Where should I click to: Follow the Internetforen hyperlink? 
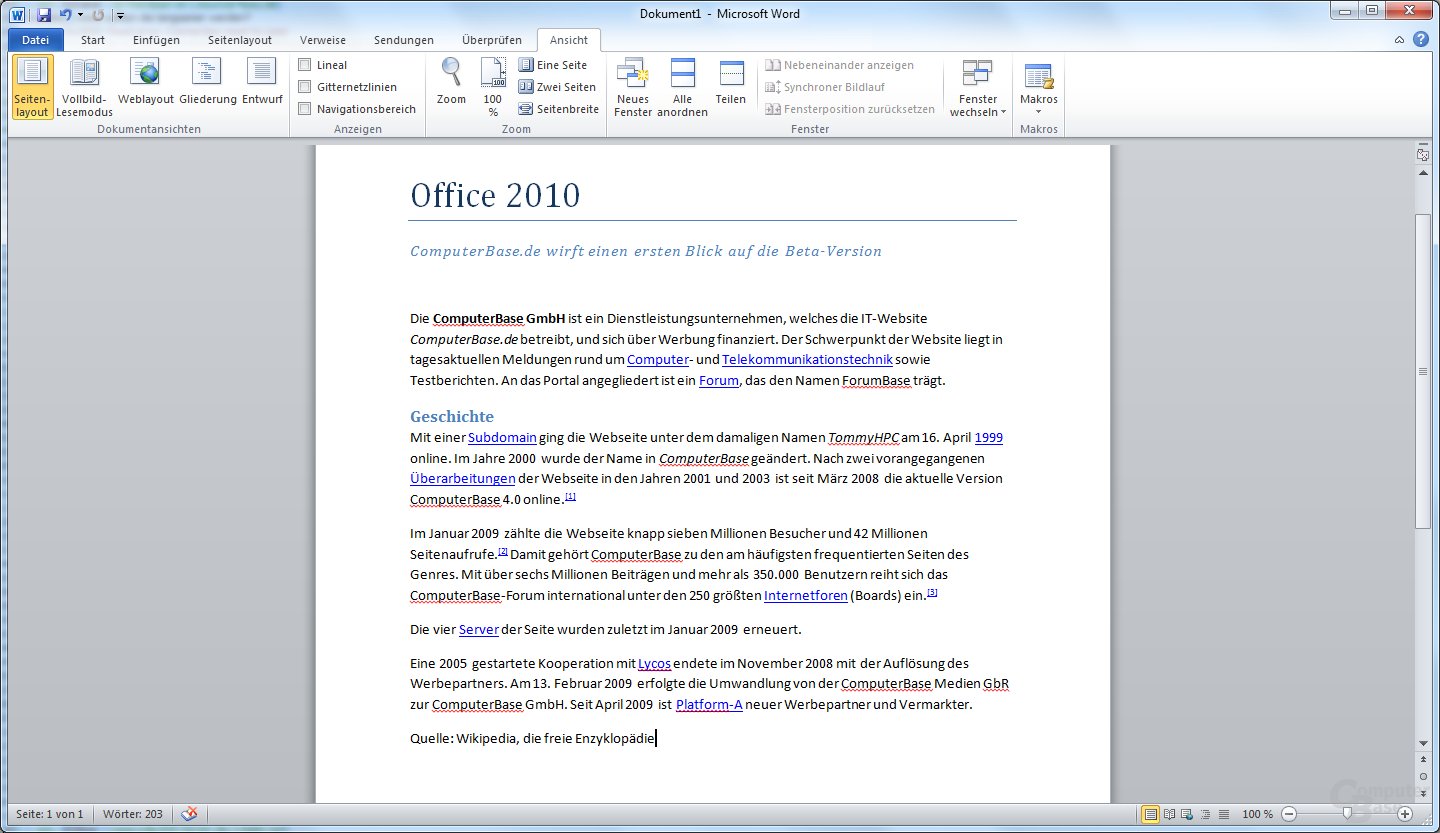point(805,595)
